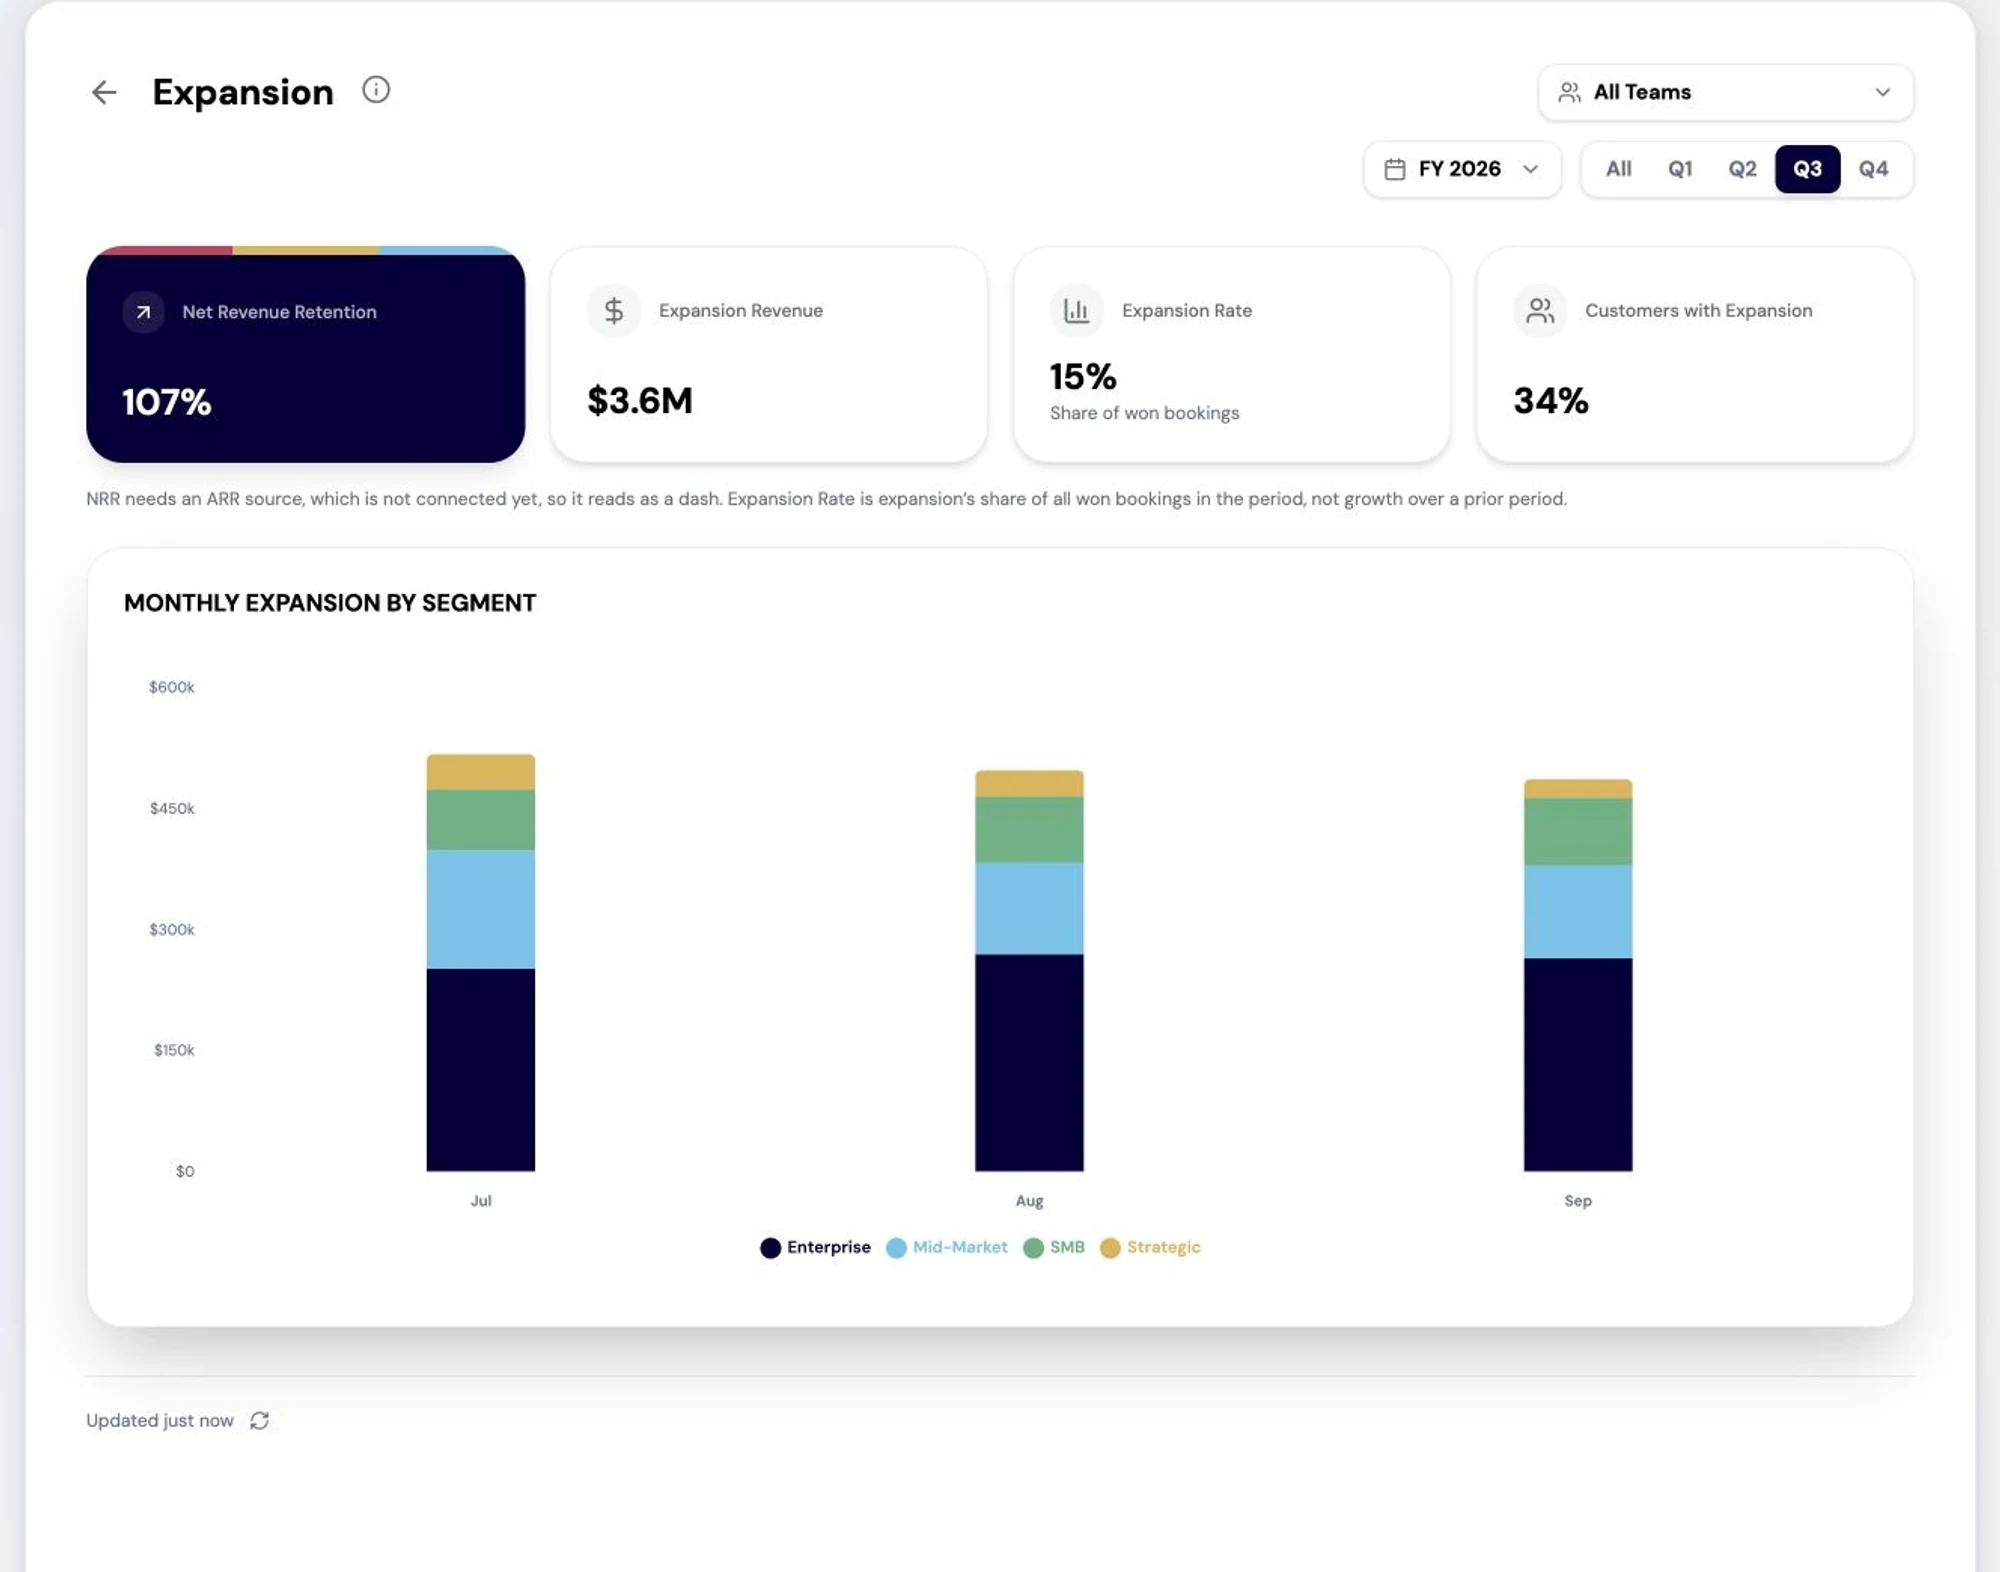
Task: Open the Expansion Revenue card
Action: pos(769,354)
